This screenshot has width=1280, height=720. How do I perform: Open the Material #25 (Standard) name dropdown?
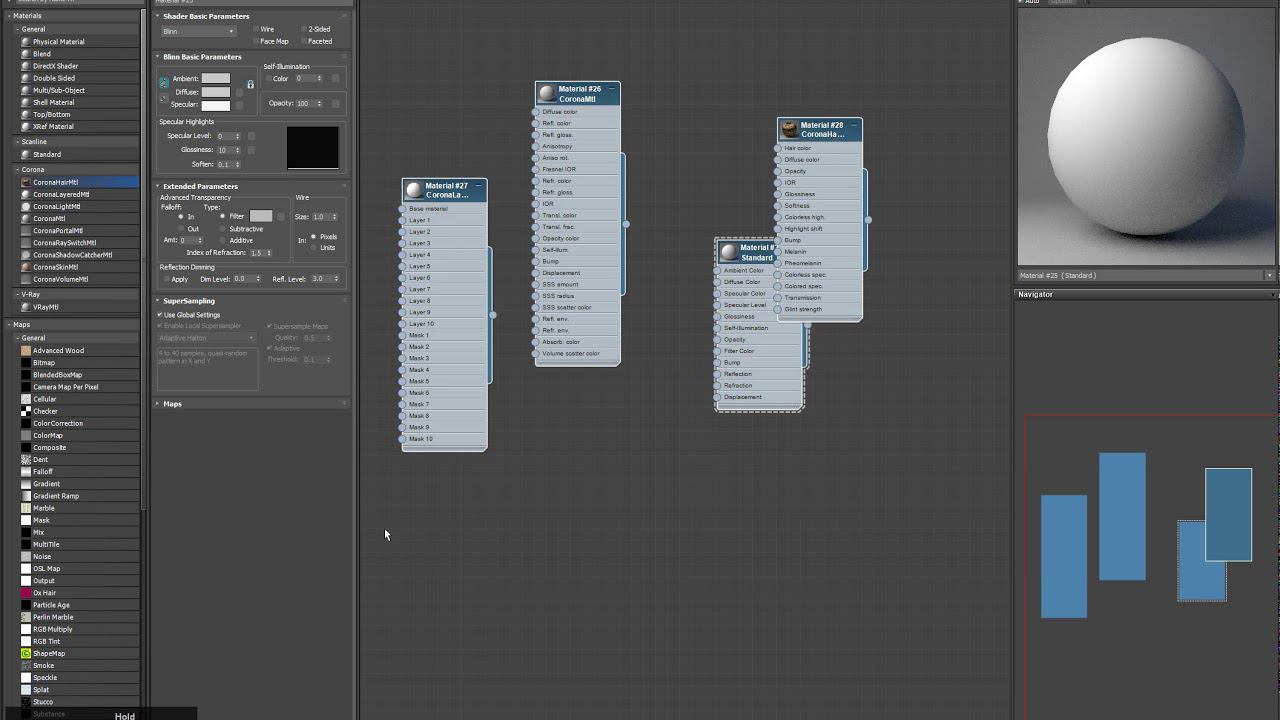coord(1270,276)
